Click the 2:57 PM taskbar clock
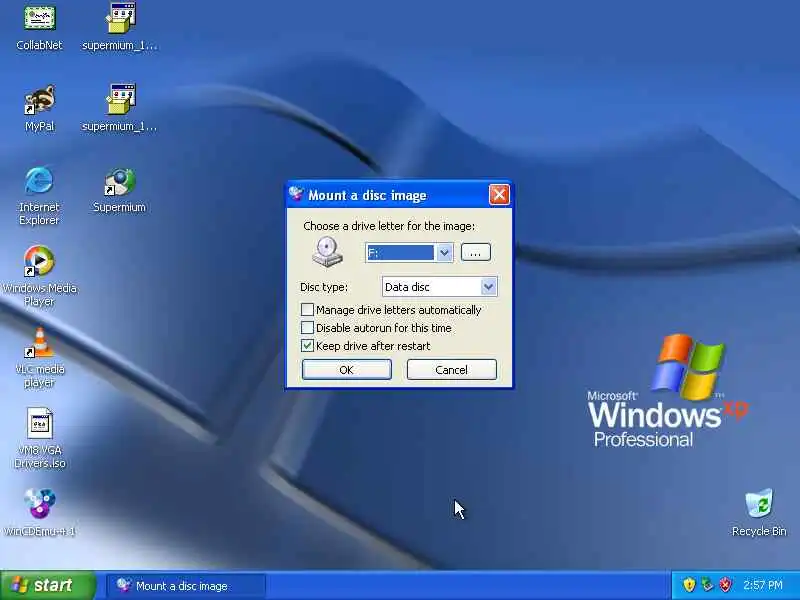The height and width of the screenshot is (600, 800). [763, 585]
